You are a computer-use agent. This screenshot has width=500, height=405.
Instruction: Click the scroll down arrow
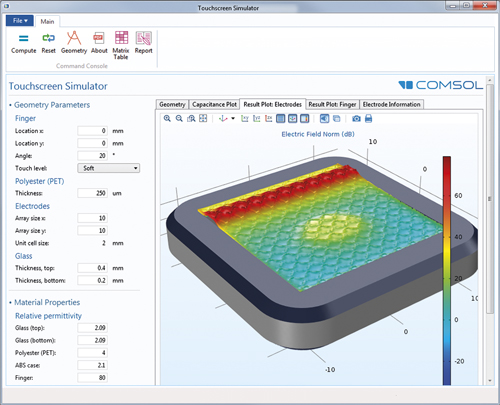pos(489,380)
